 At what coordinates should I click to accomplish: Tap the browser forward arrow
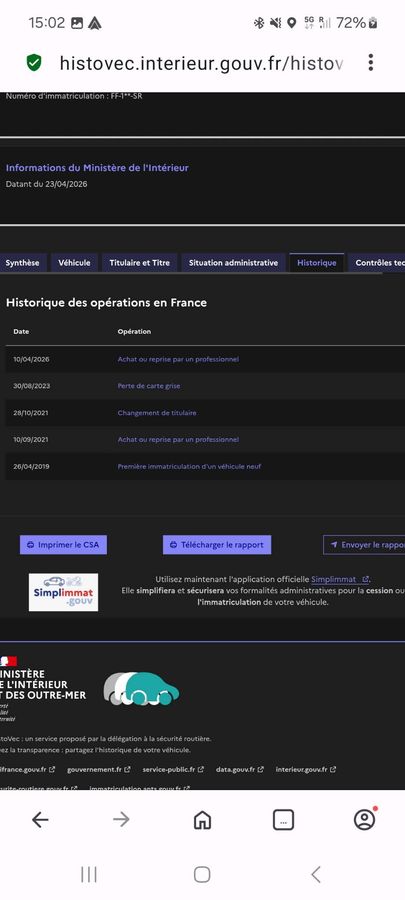[x=121, y=820]
